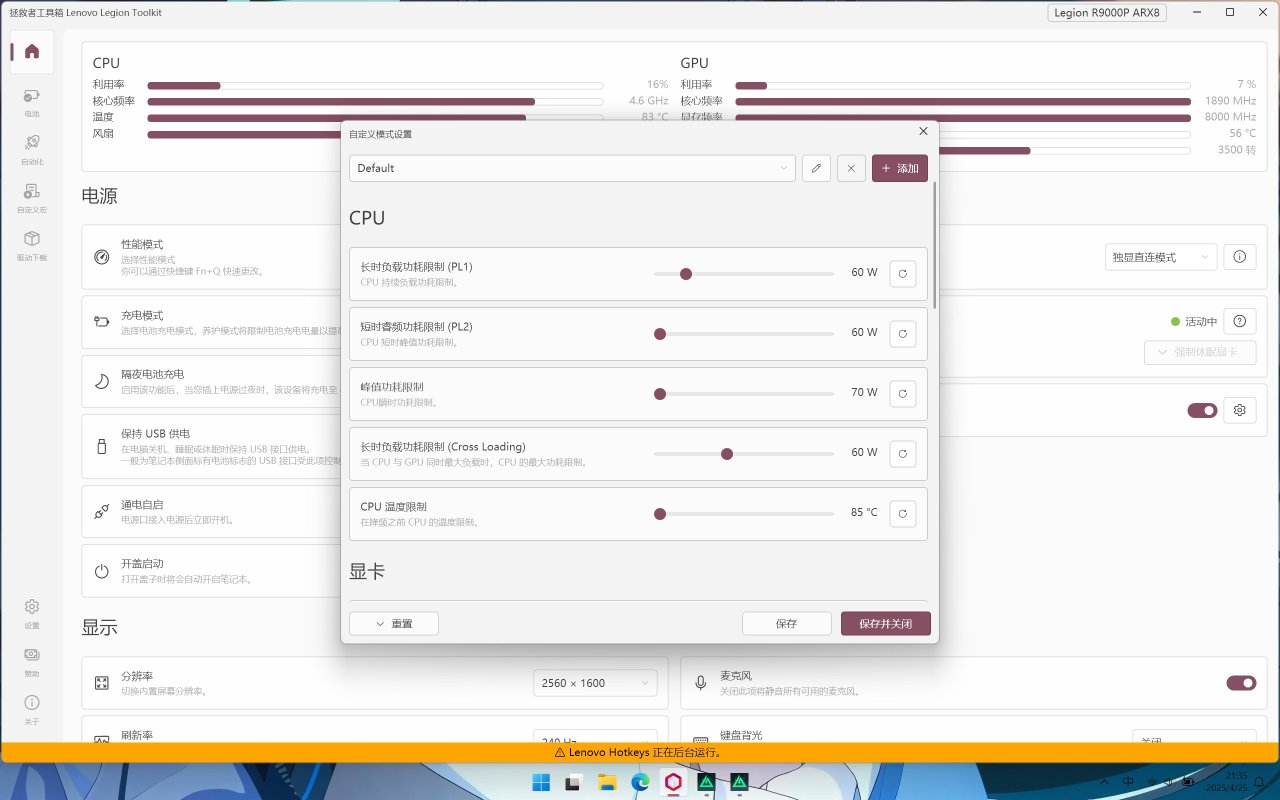The width and height of the screenshot is (1280, 800).
Task: Click the help icon next to 活动中
Action: [x=1240, y=321]
